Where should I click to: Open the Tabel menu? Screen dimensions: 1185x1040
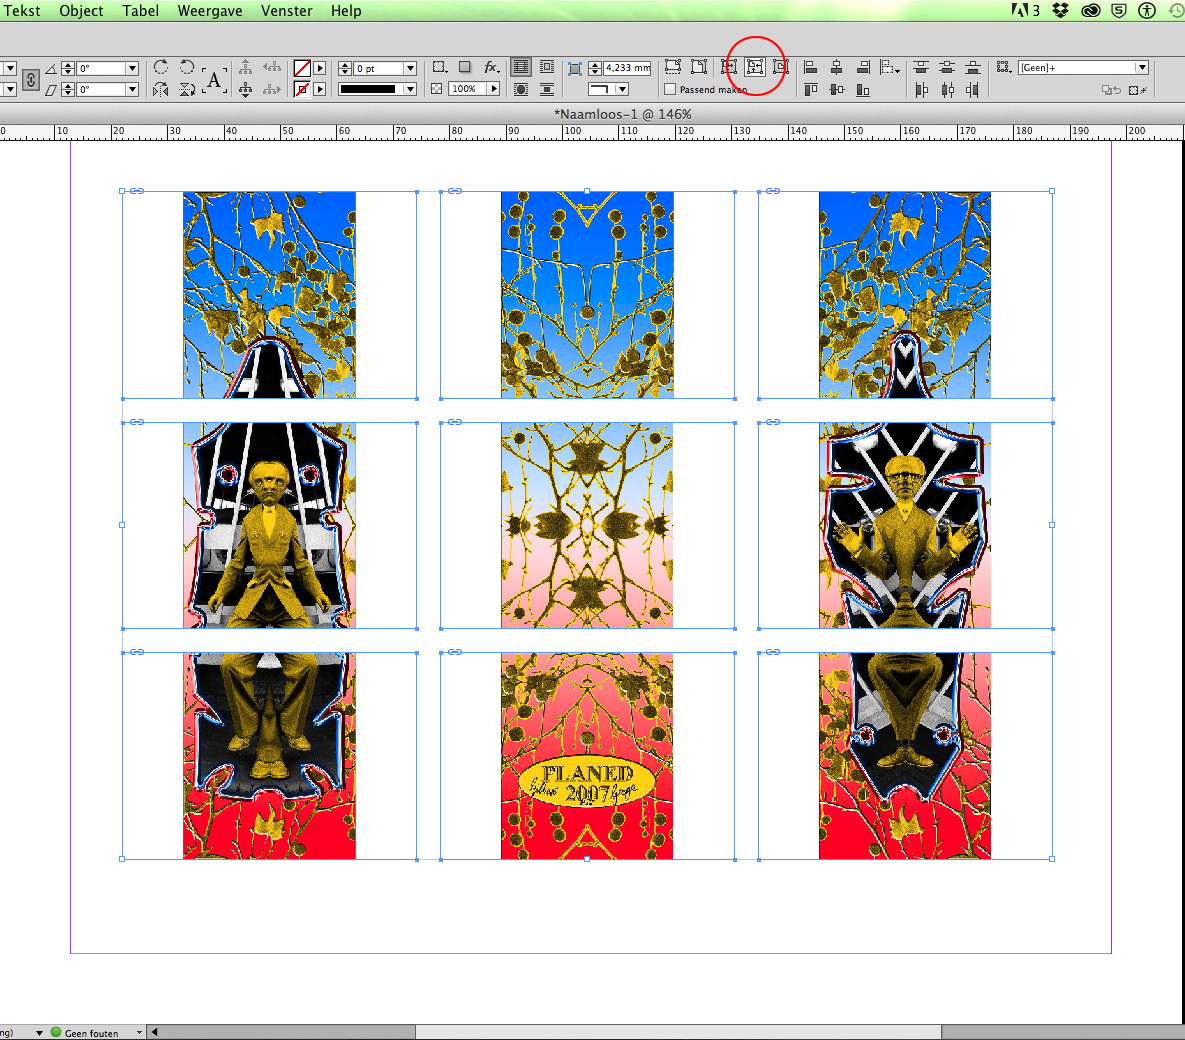141,11
